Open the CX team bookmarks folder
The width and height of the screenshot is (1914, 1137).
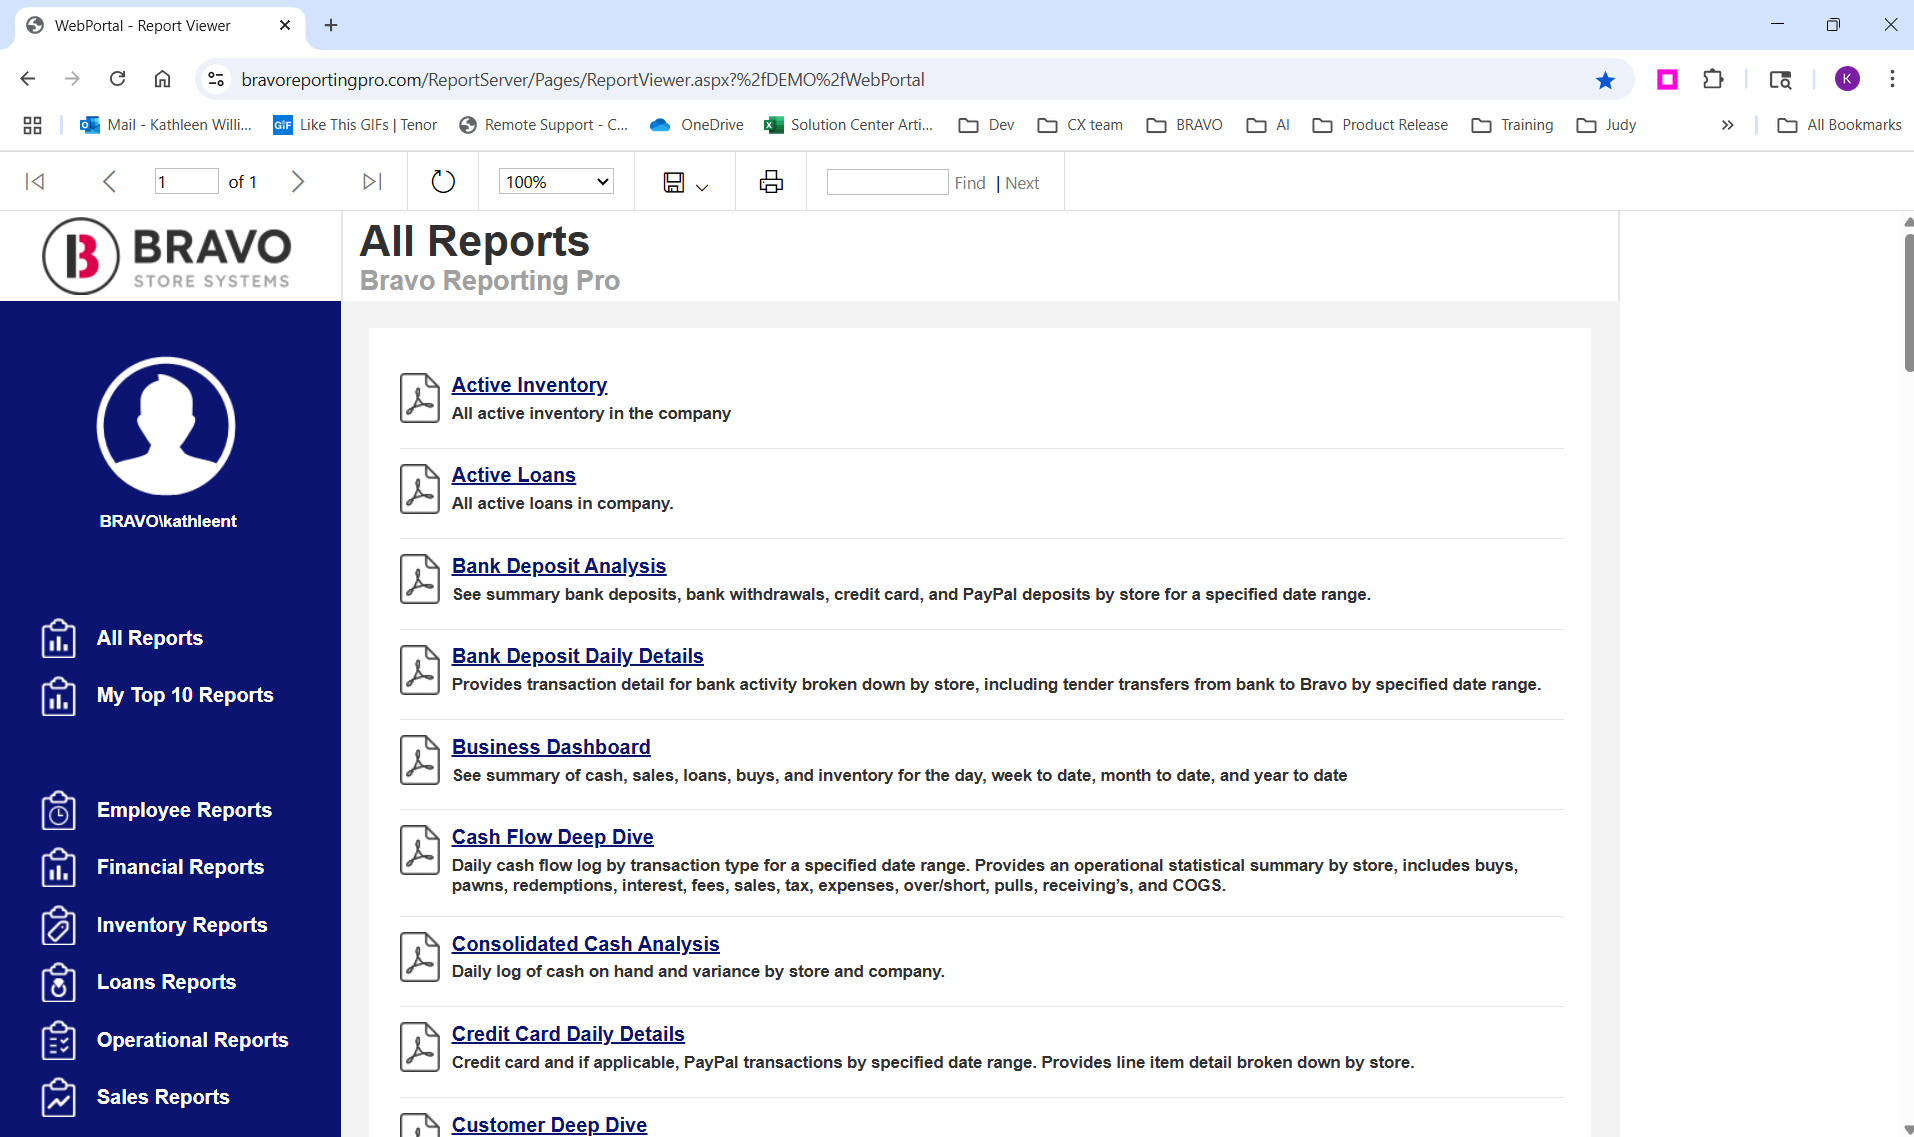[x=1080, y=125]
